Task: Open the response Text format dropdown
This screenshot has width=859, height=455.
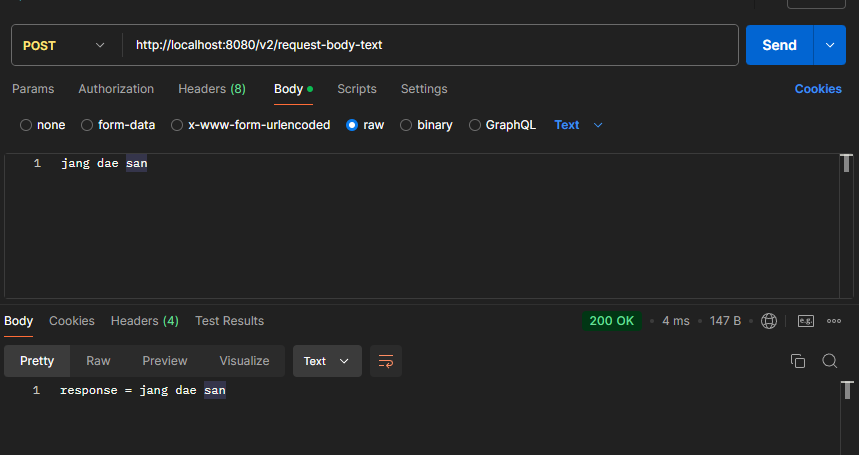Action: coord(327,361)
